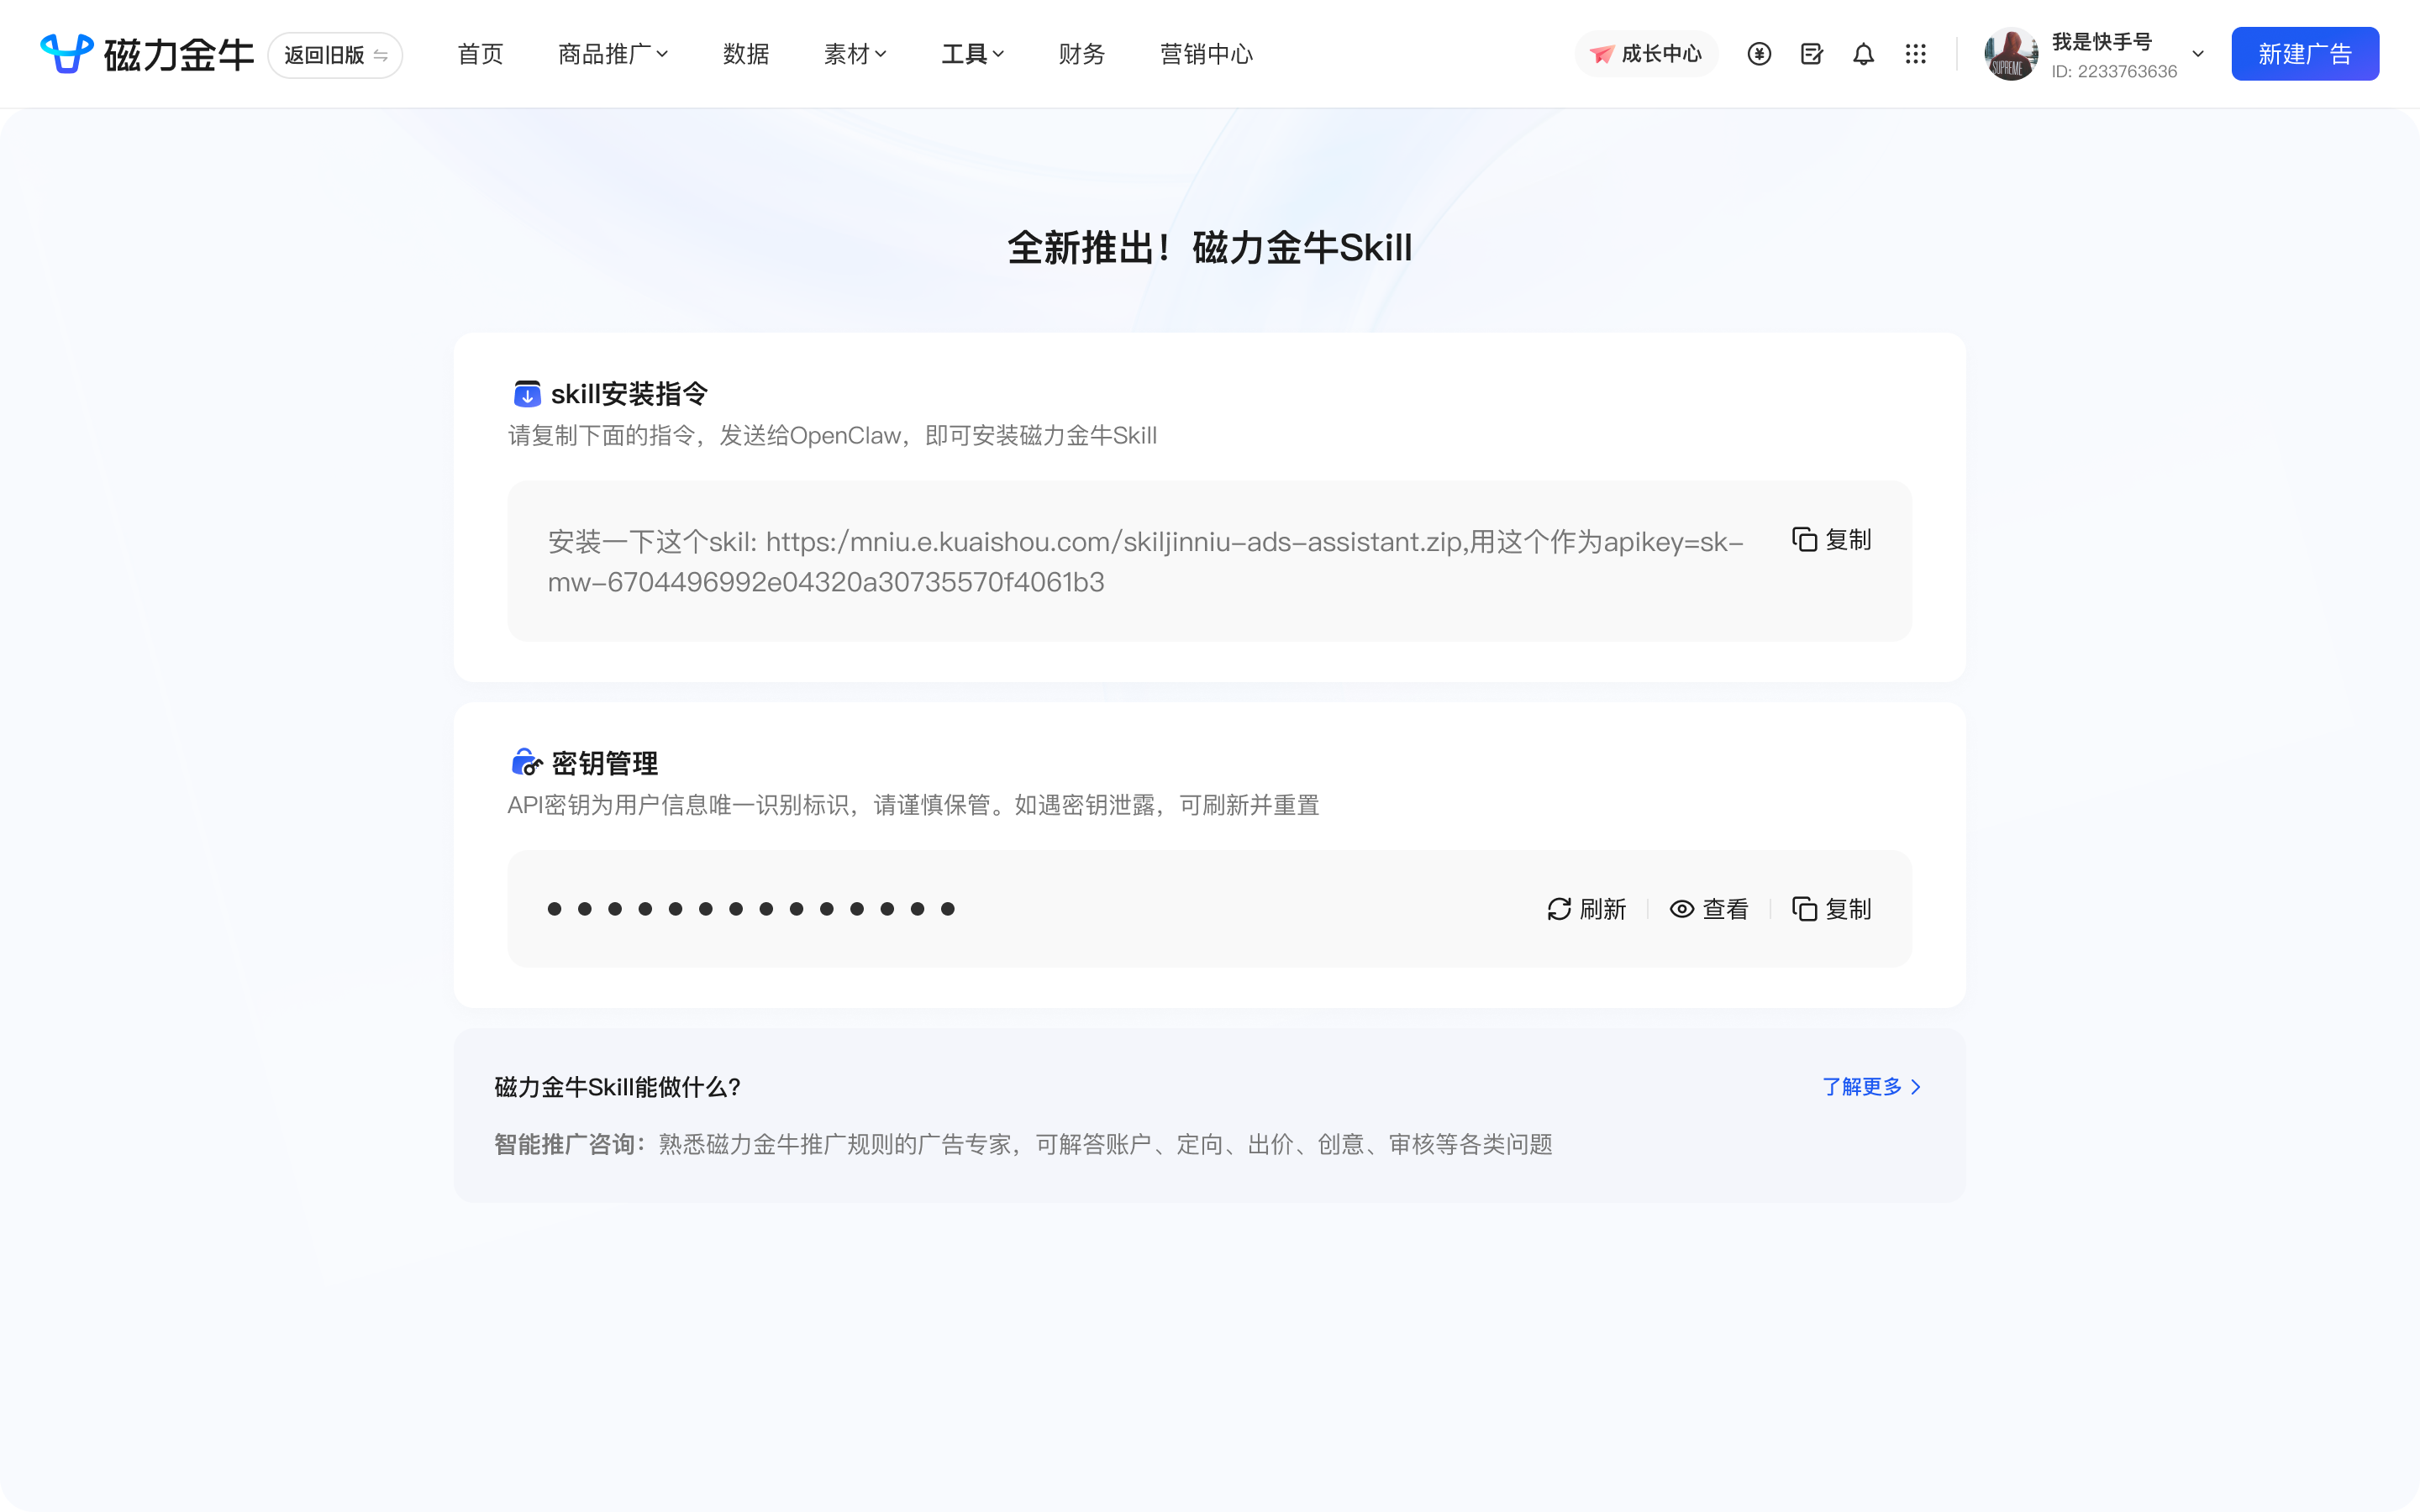This screenshot has width=2420, height=1512.
Task: Open the 首页 menu item
Action: click(x=480, y=54)
